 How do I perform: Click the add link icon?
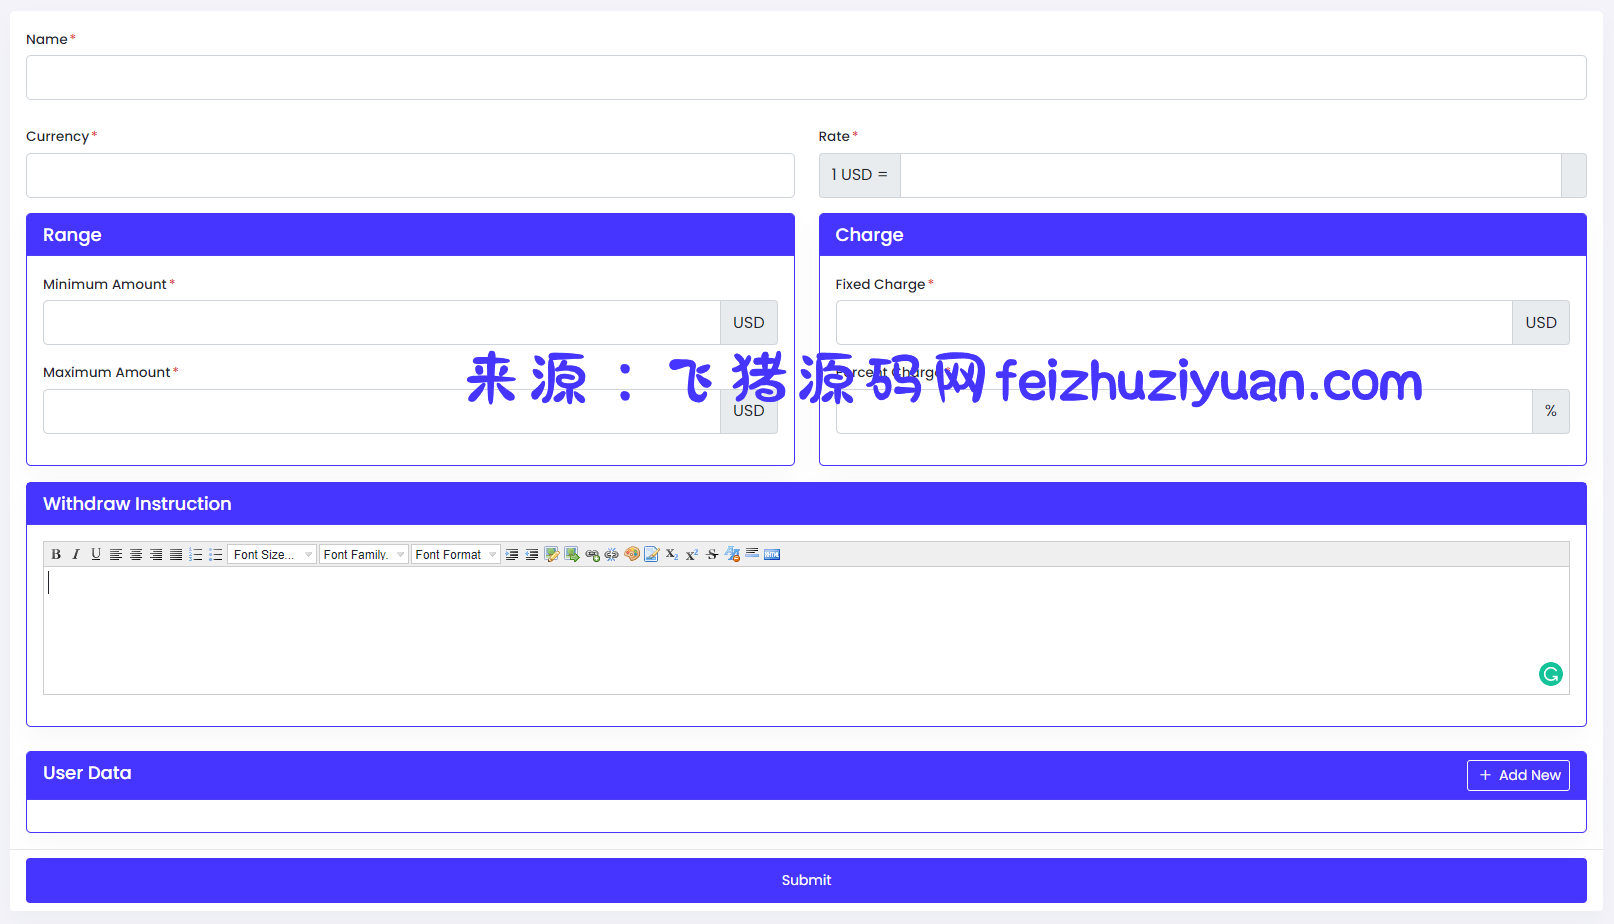click(x=592, y=554)
